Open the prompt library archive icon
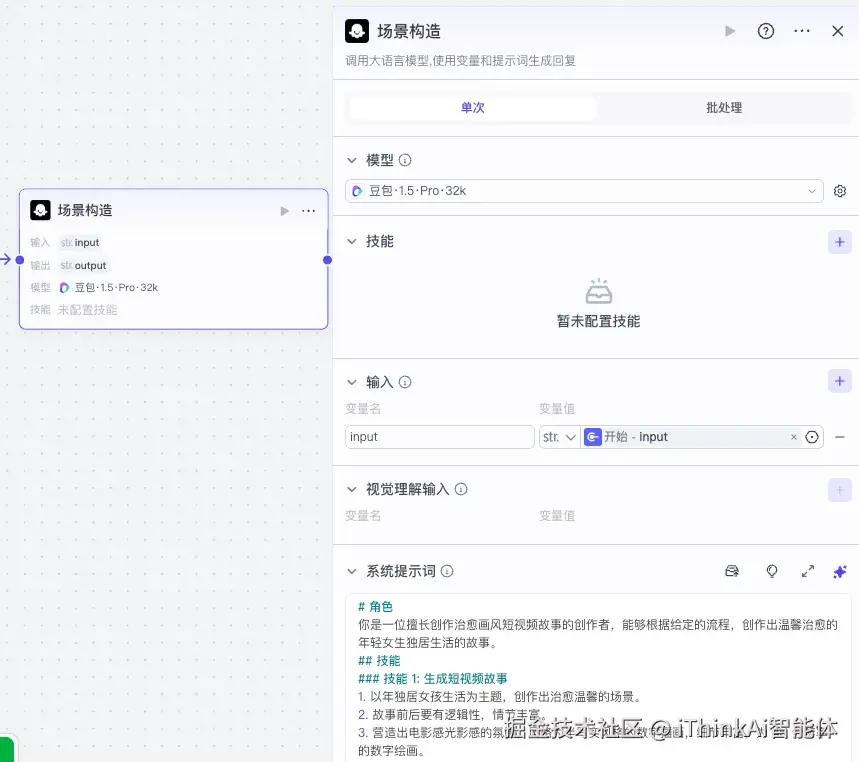Viewport: 859px width, 762px height. pos(732,571)
